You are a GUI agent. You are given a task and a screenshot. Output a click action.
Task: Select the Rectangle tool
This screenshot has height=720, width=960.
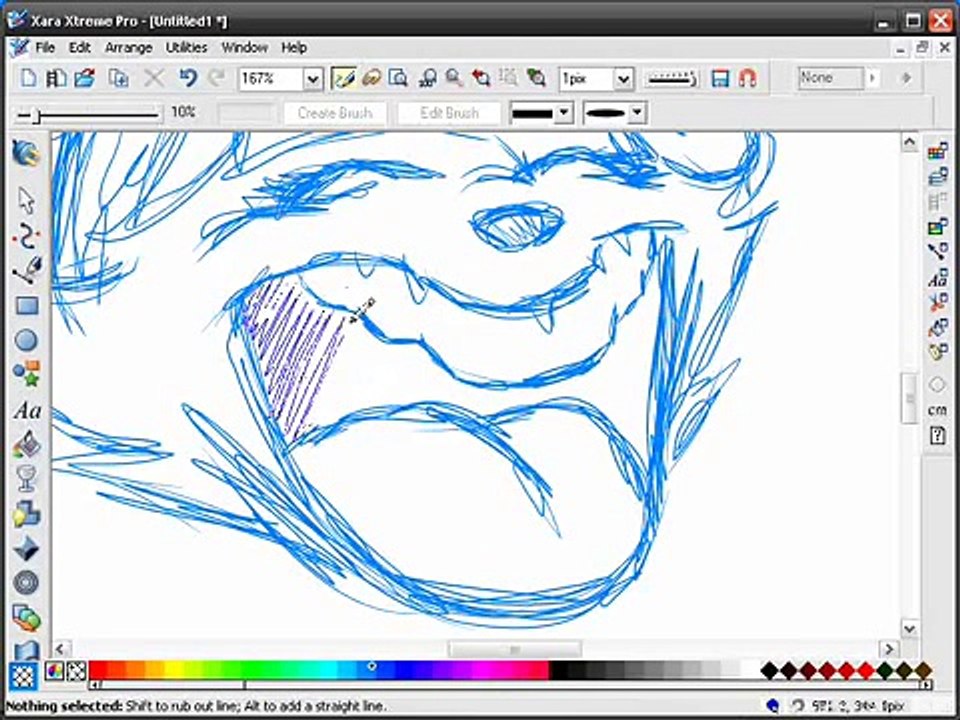(x=26, y=306)
